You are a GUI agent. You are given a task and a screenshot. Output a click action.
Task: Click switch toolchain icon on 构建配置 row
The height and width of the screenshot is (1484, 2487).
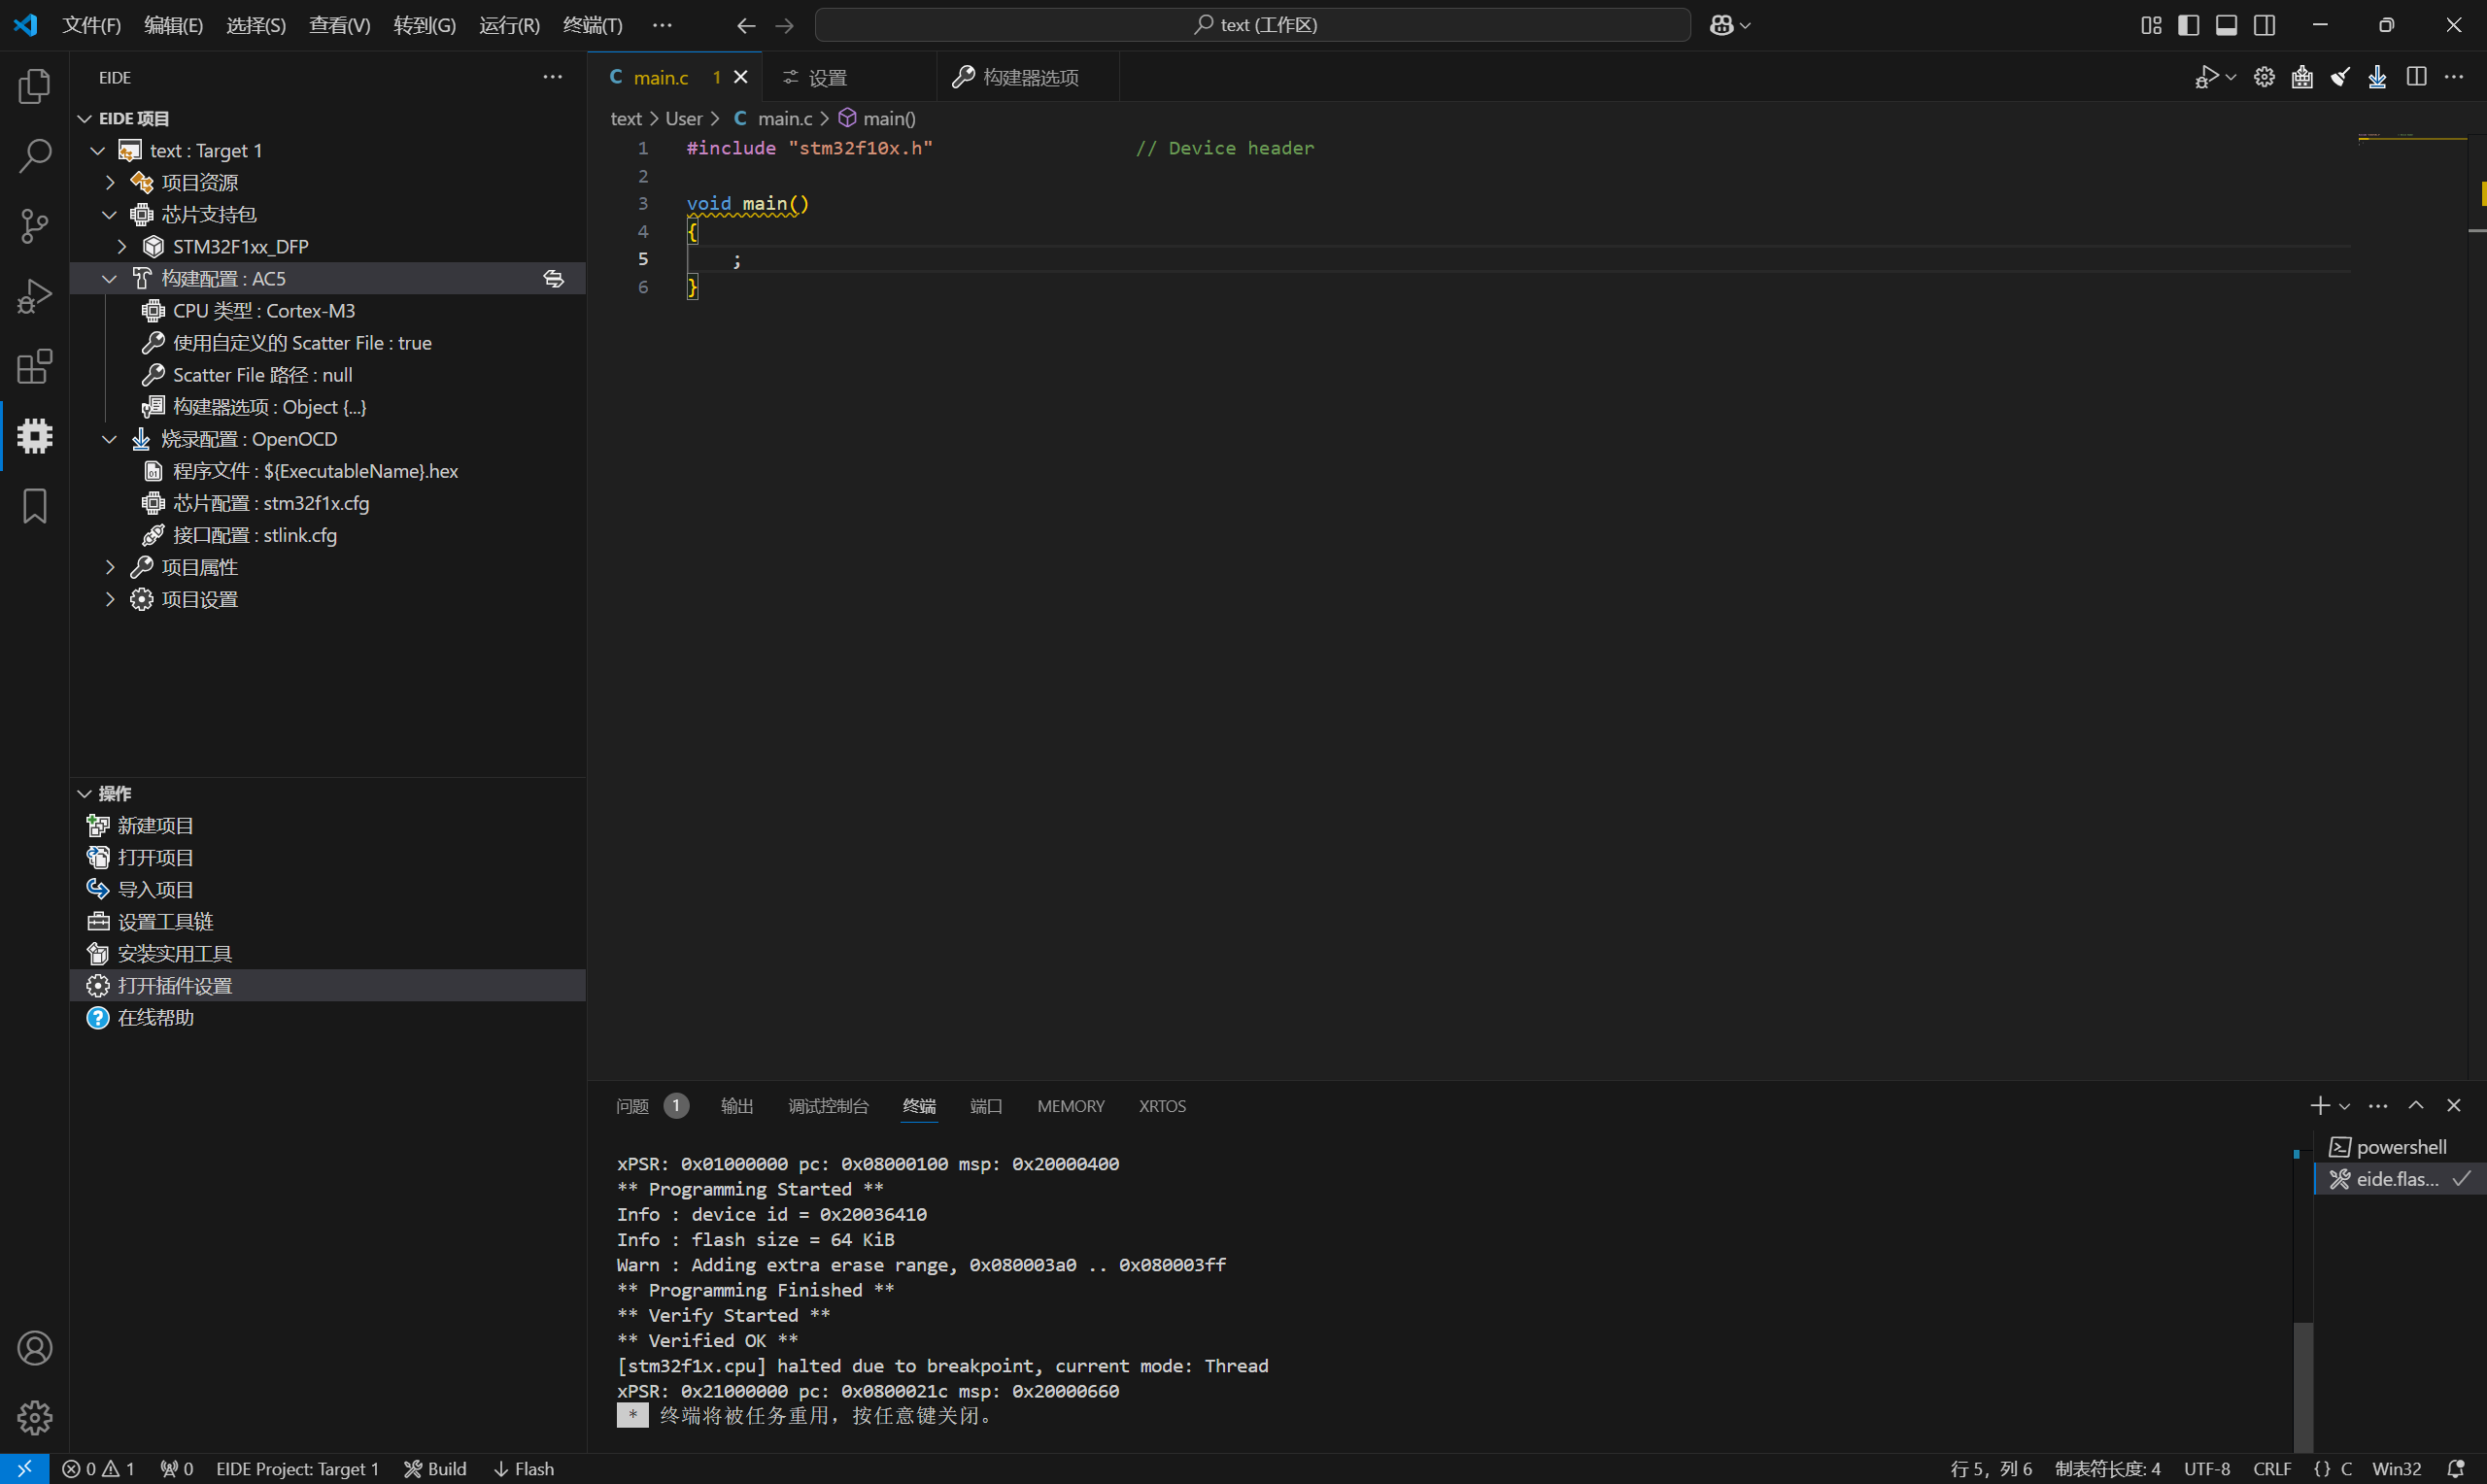[x=553, y=279]
